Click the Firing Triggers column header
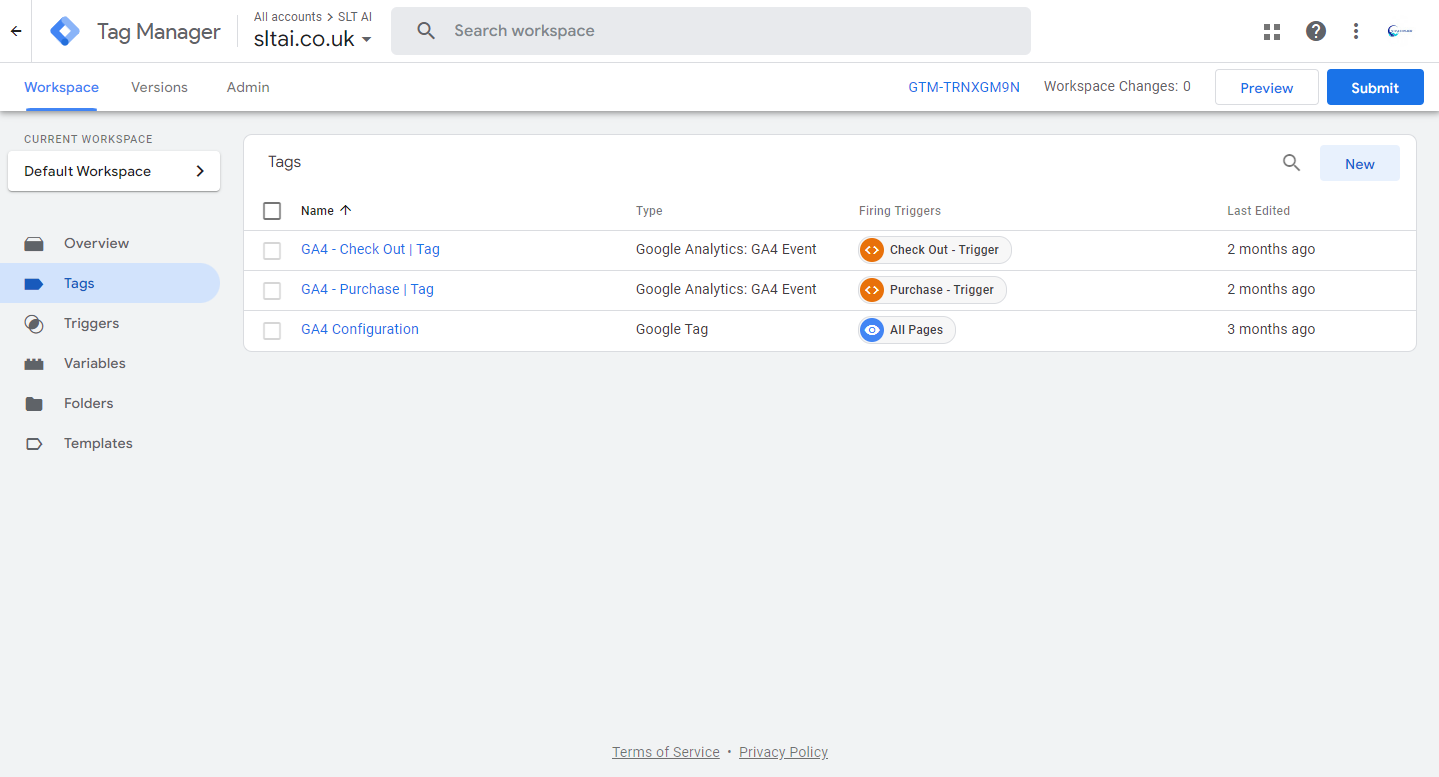This screenshot has height=777, width=1439. coord(900,211)
